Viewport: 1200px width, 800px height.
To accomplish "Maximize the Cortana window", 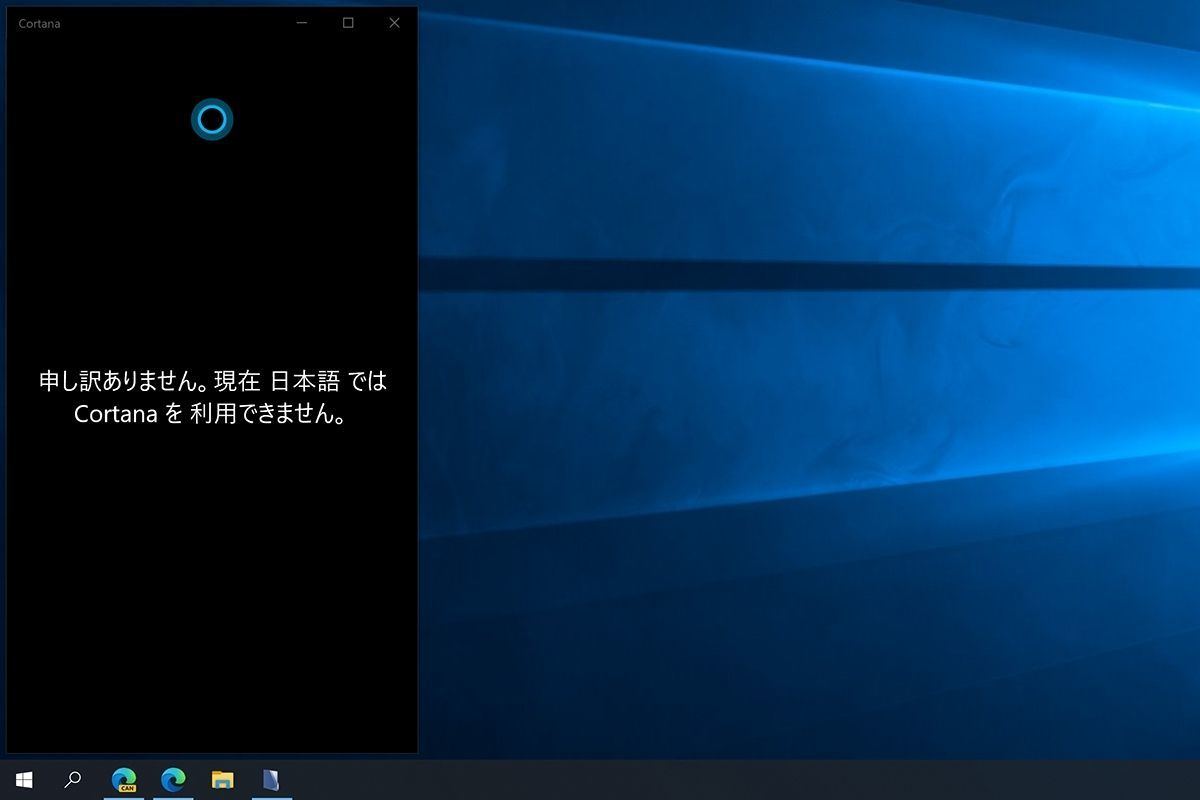I will [348, 23].
